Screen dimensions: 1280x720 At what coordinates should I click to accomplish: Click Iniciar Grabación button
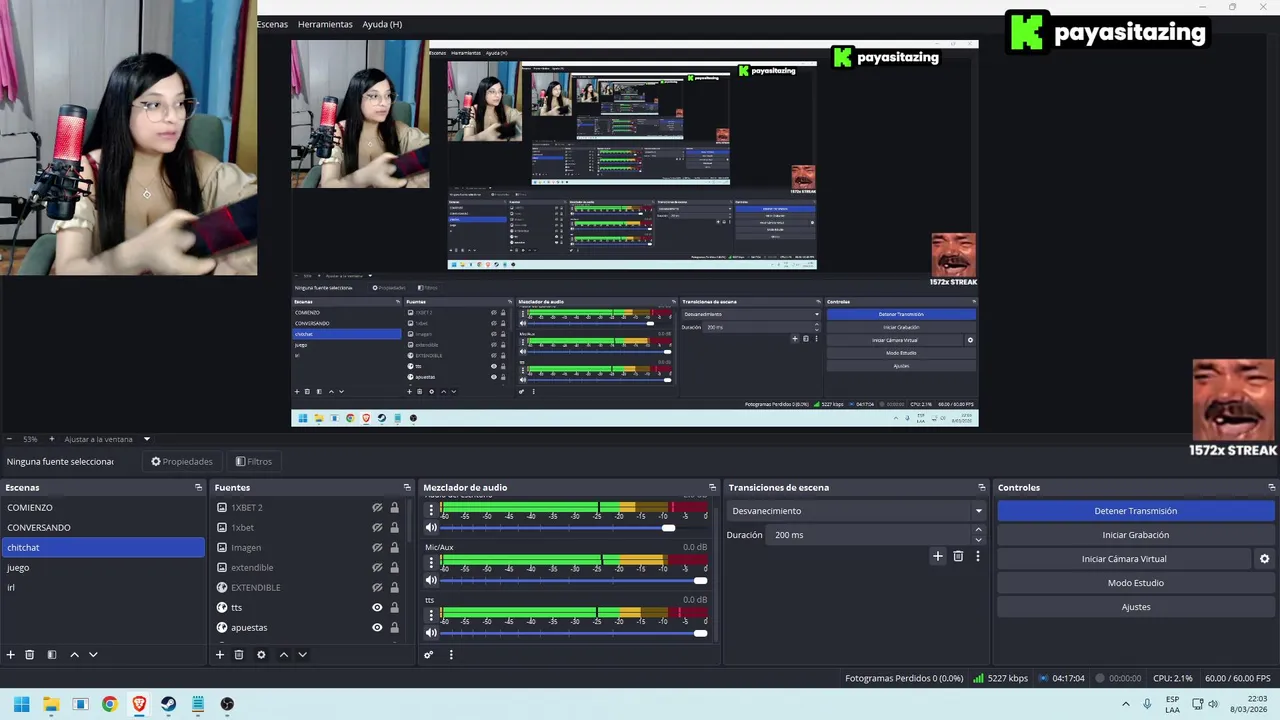point(1135,535)
